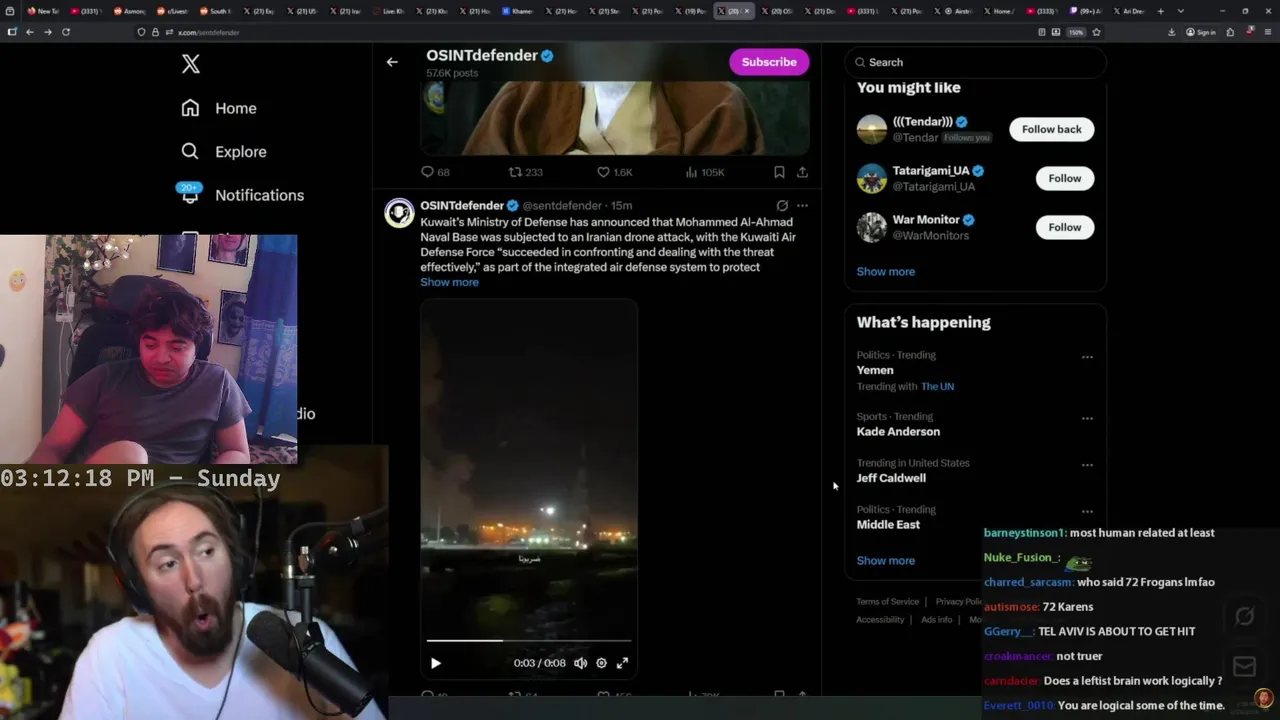The height and width of the screenshot is (720, 1280).
Task: Play the Kuwait drone attack video
Action: tap(435, 663)
